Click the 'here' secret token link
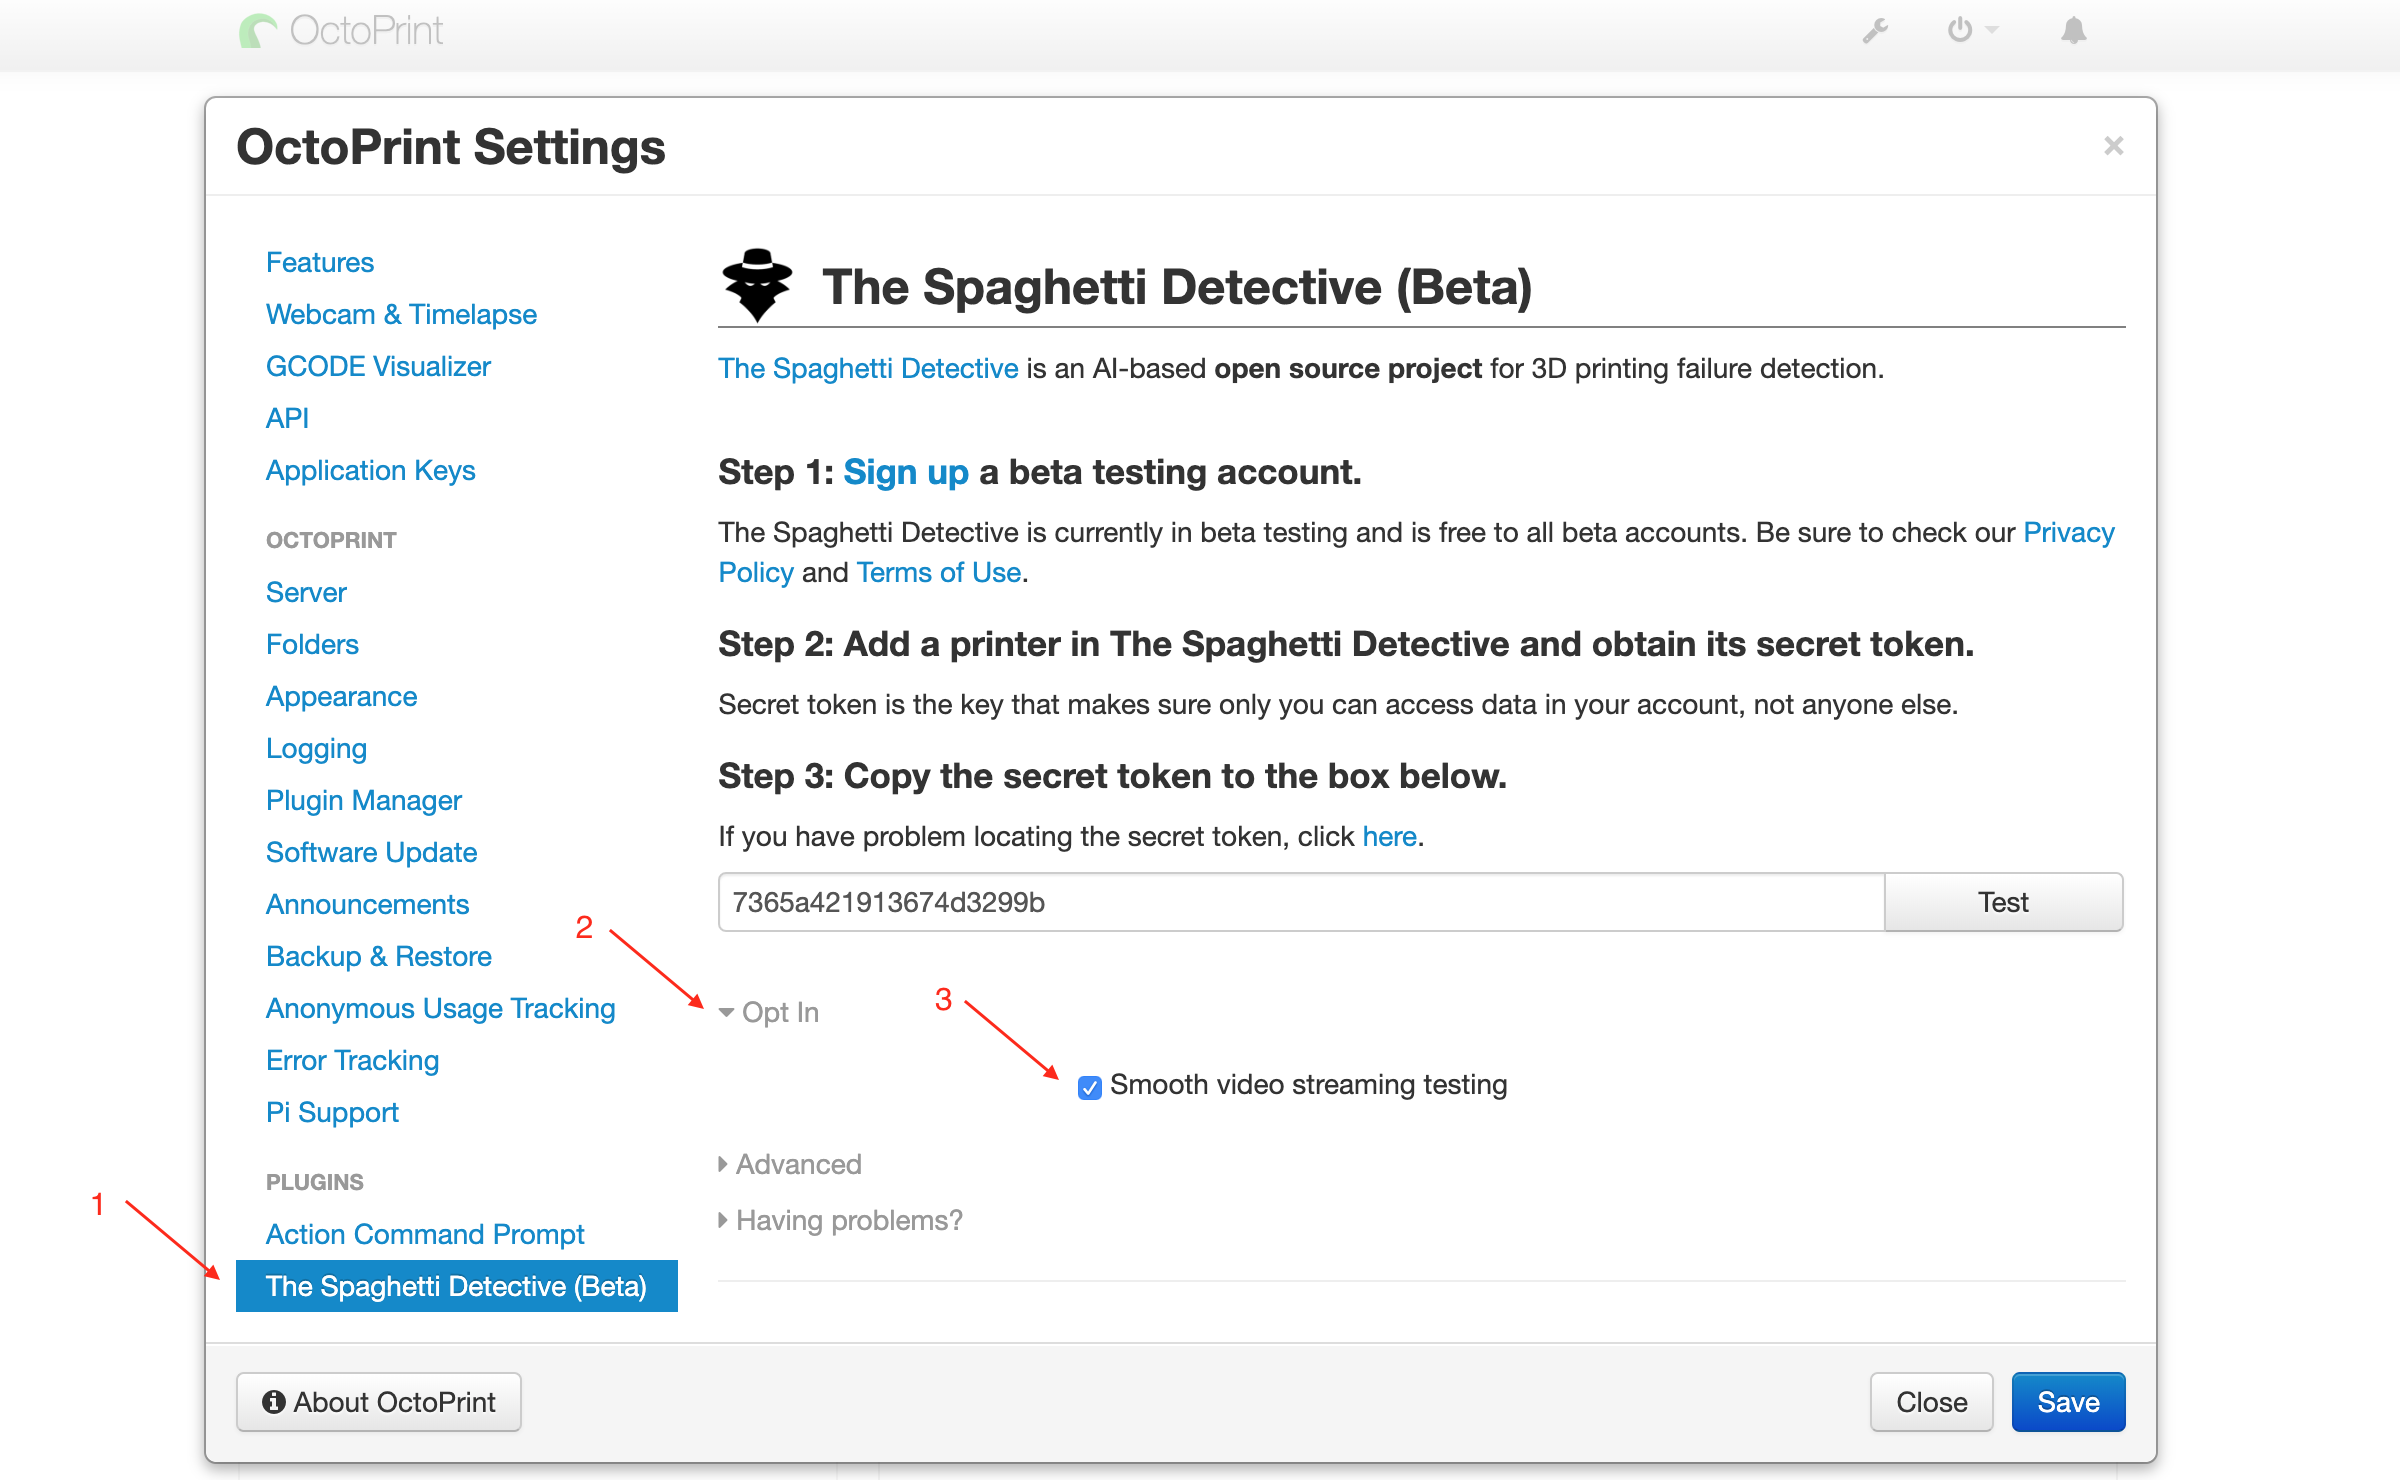 pos(1389,836)
